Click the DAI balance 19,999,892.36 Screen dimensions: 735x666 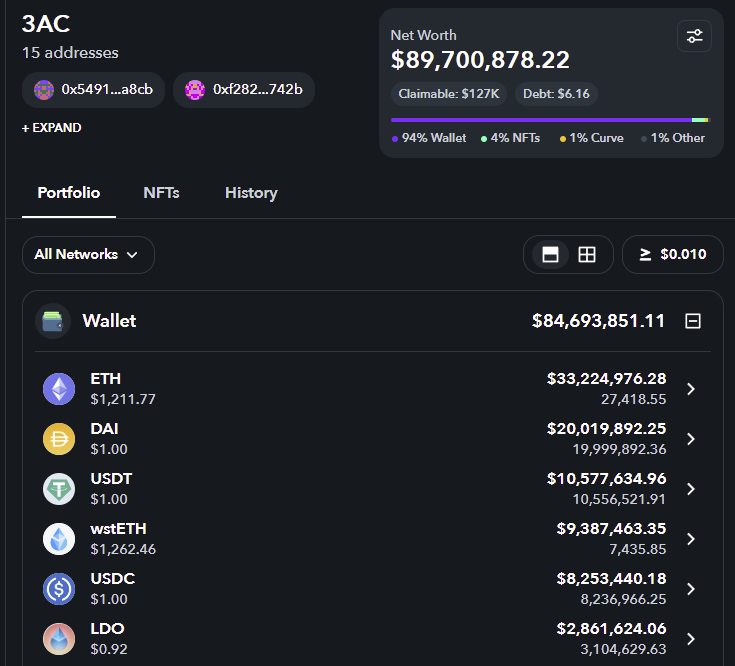tap(619, 449)
